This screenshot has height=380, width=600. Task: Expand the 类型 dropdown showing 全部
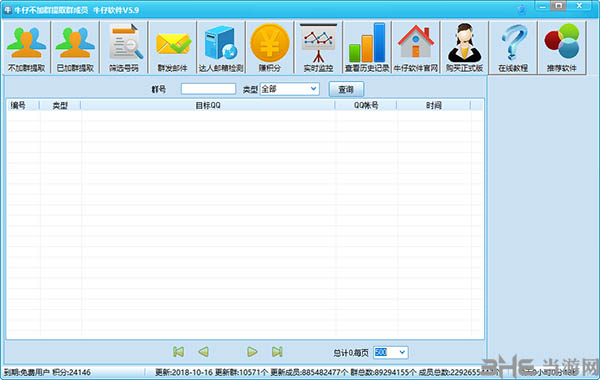313,89
